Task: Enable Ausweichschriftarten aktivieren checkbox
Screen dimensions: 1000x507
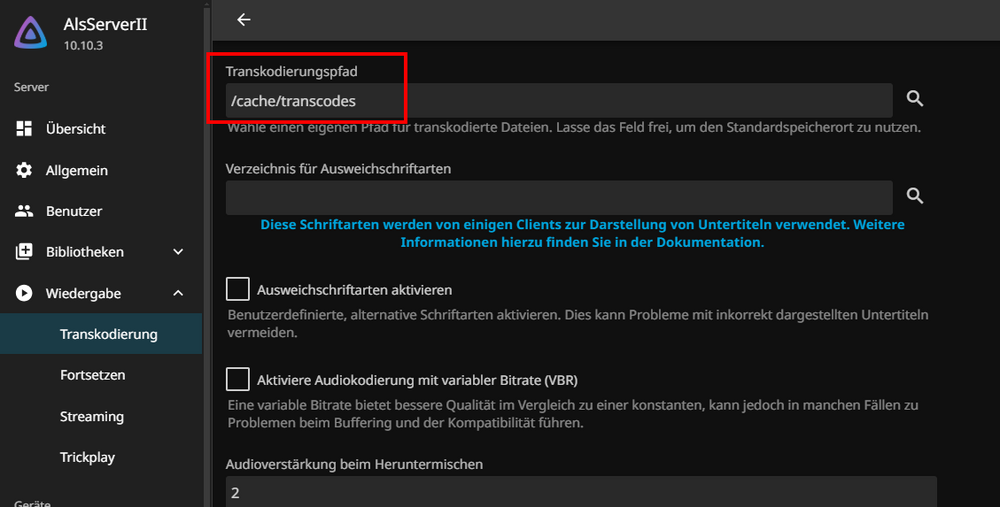Action: (237, 289)
